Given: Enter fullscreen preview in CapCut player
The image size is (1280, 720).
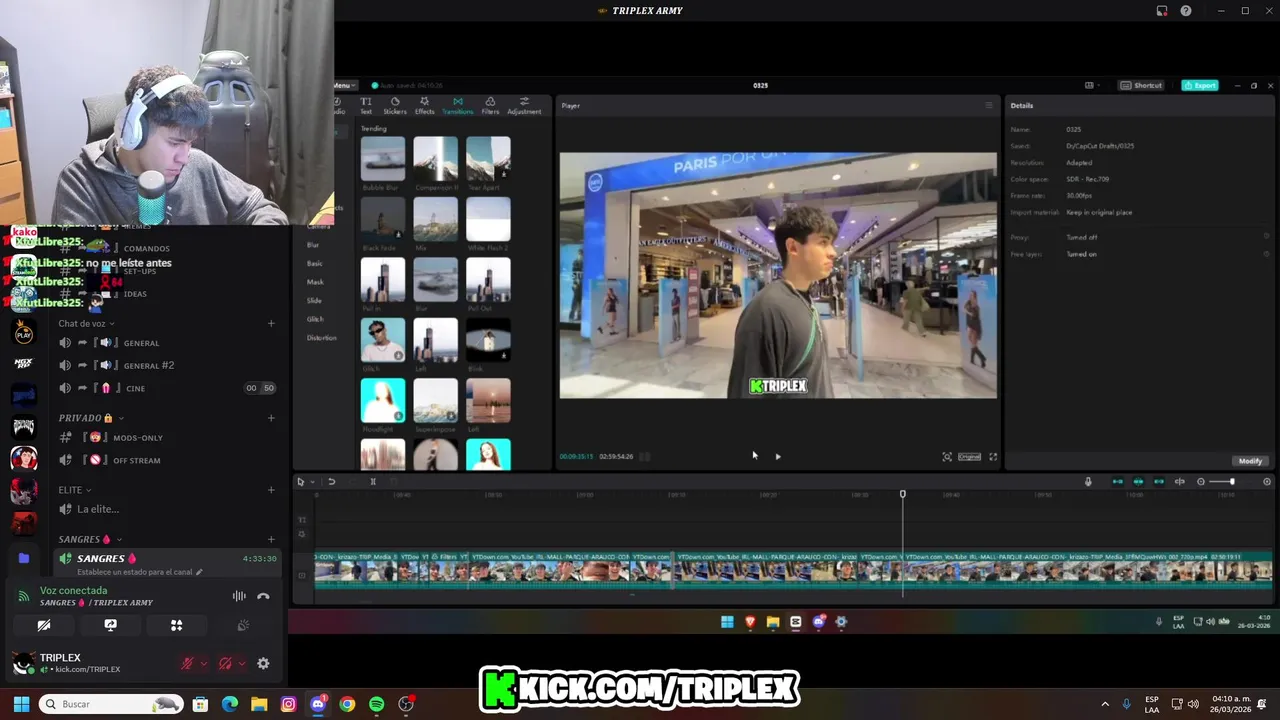Looking at the screenshot, I should pos(993,457).
